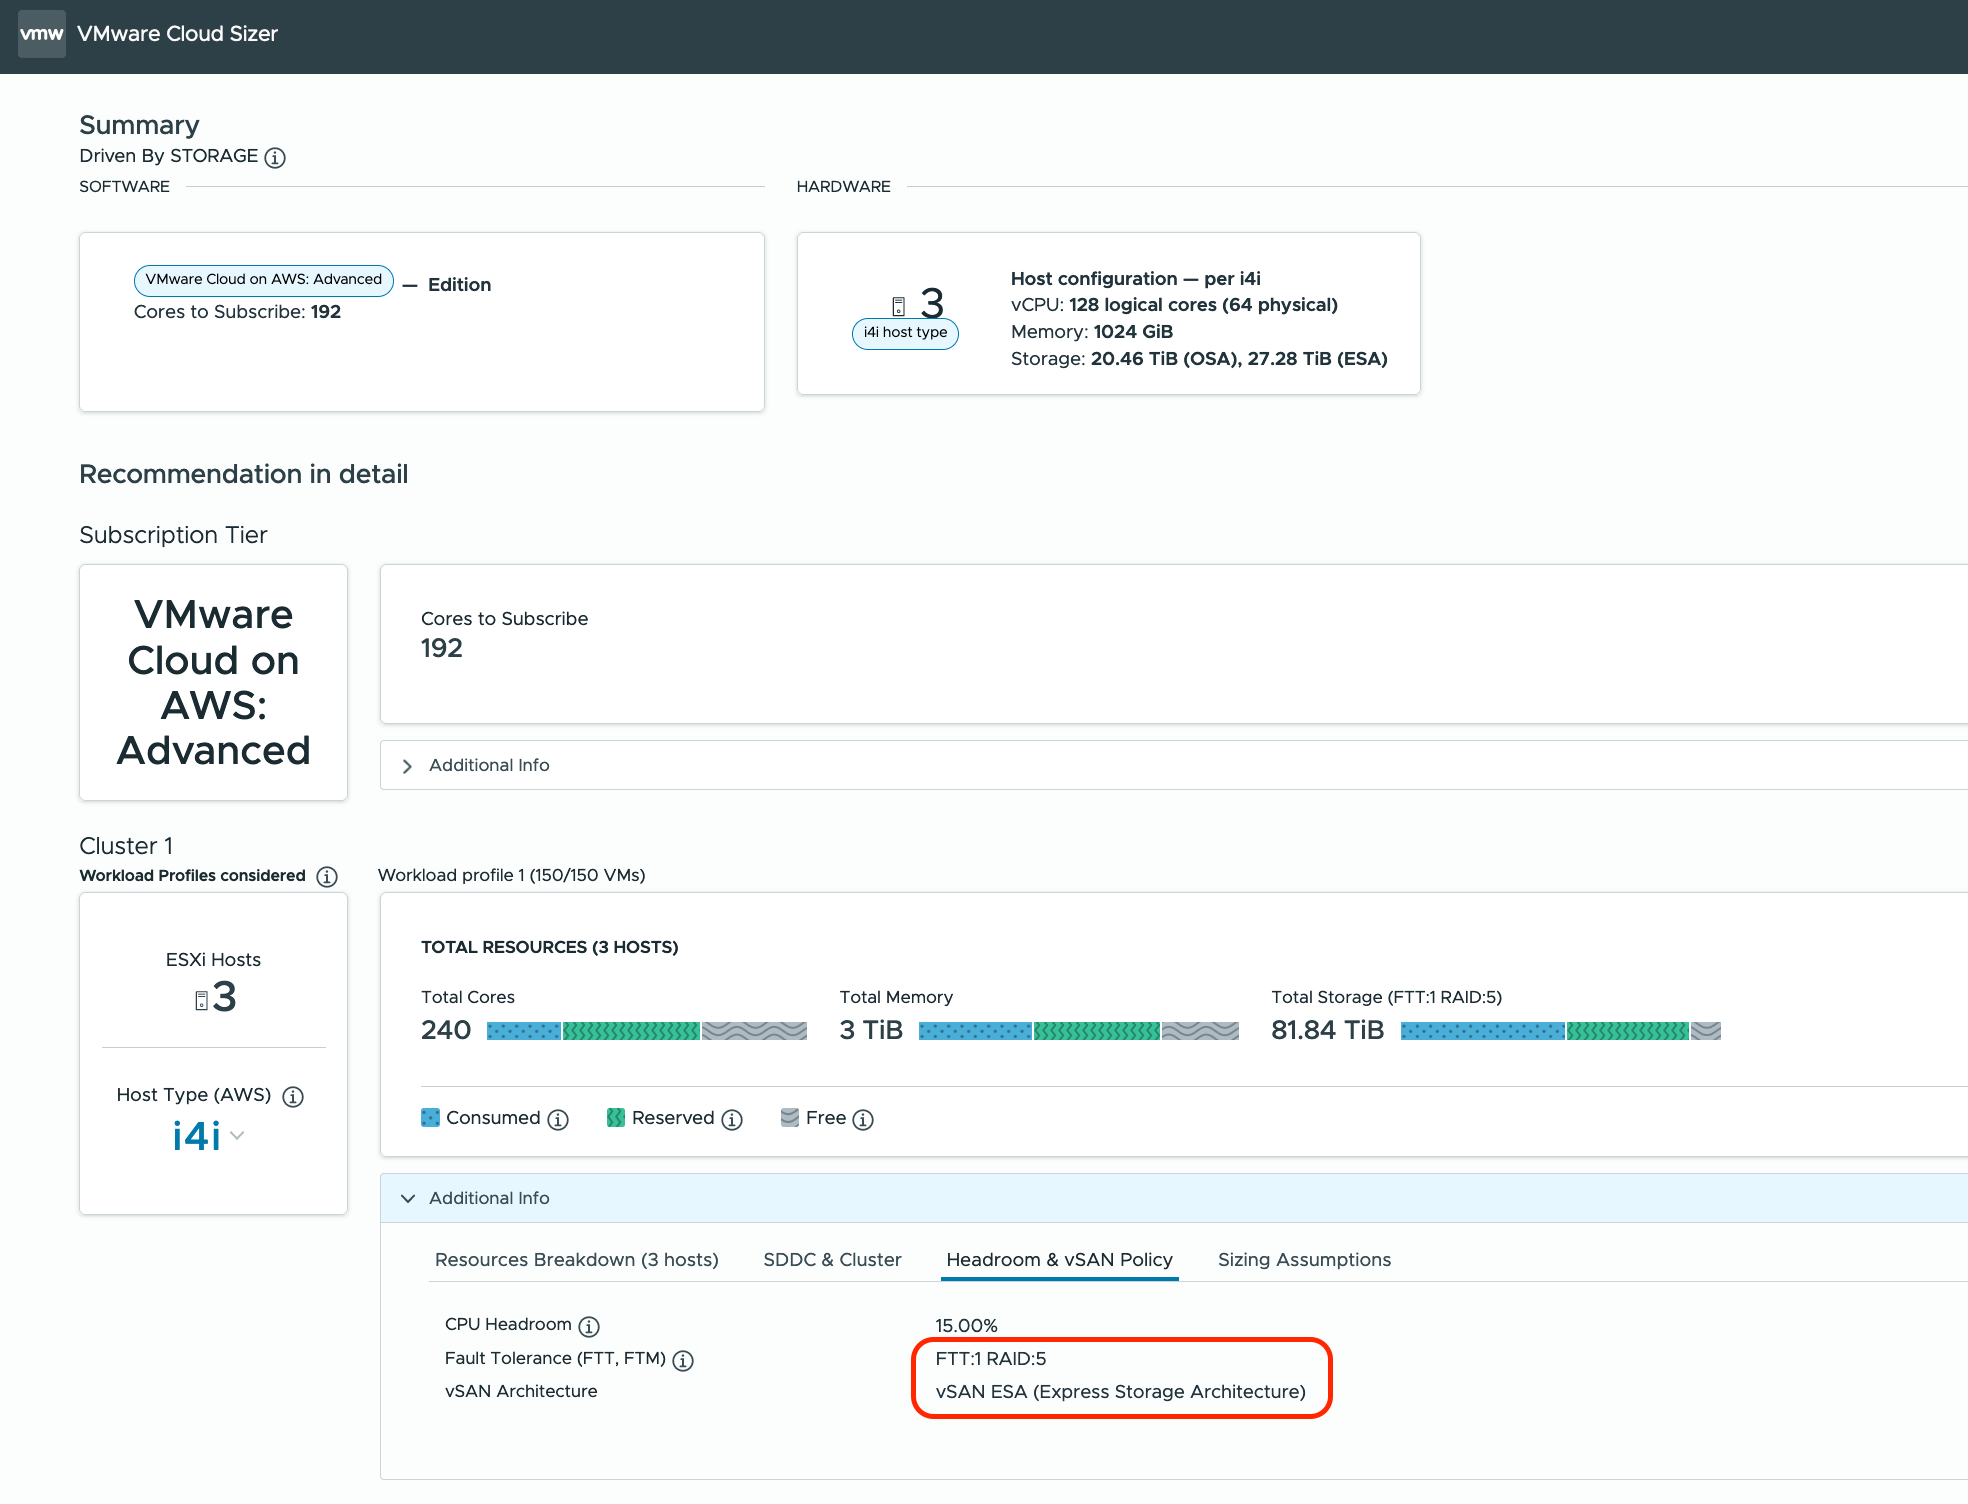Image resolution: width=1968 pixels, height=1504 pixels.
Task: Select the VMware Cloud on AWS: Advanced chip
Action: [x=263, y=280]
